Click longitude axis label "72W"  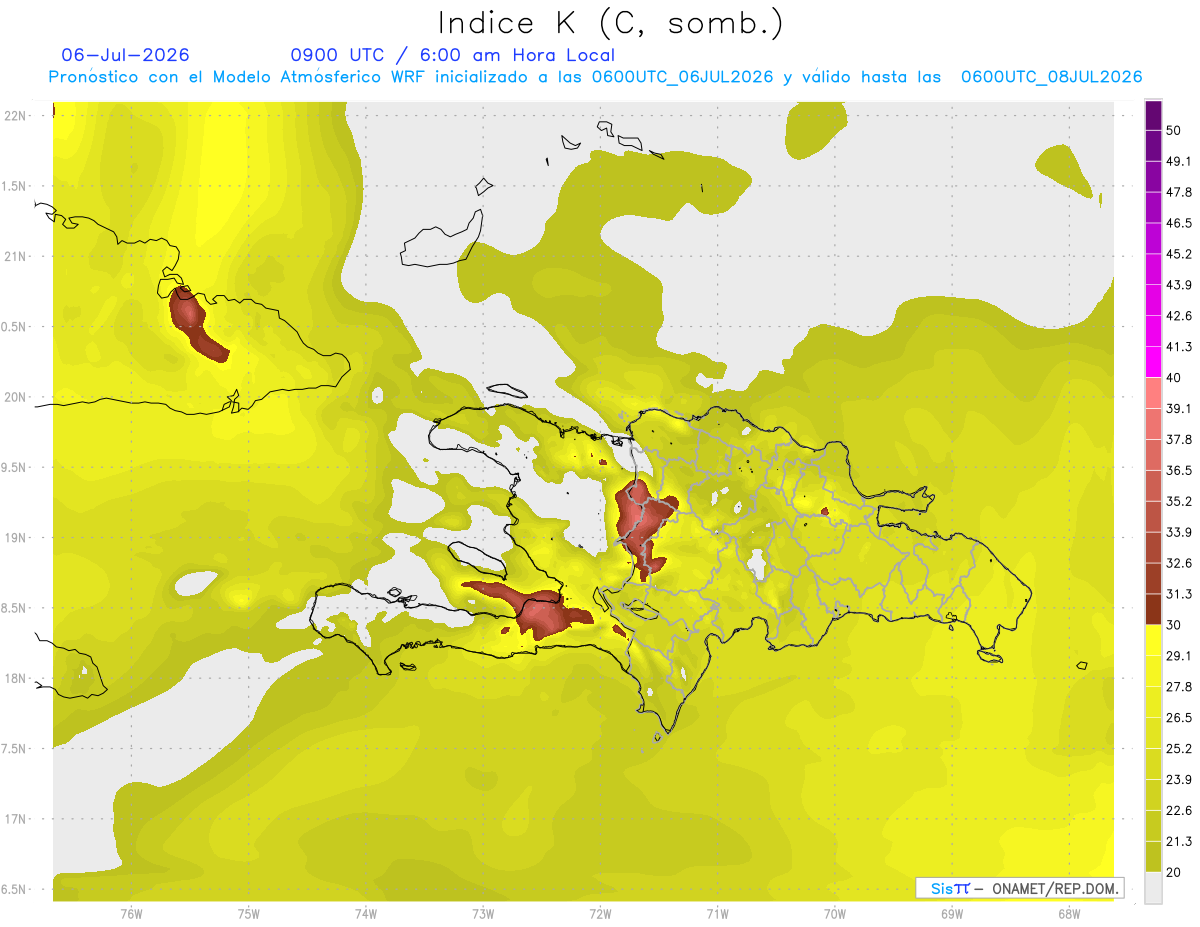[x=600, y=914]
